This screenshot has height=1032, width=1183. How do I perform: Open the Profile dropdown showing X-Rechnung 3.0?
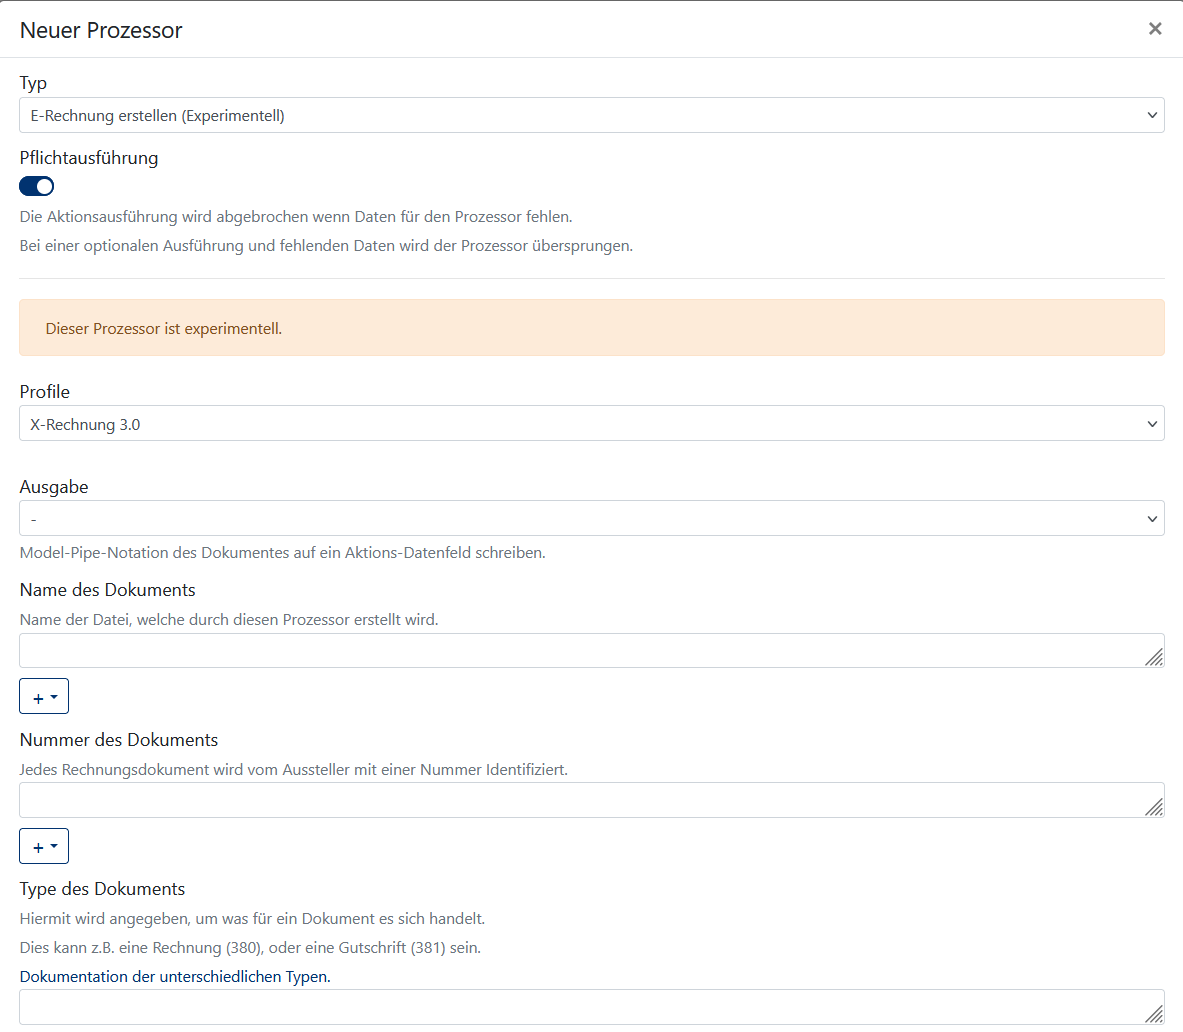pos(592,424)
